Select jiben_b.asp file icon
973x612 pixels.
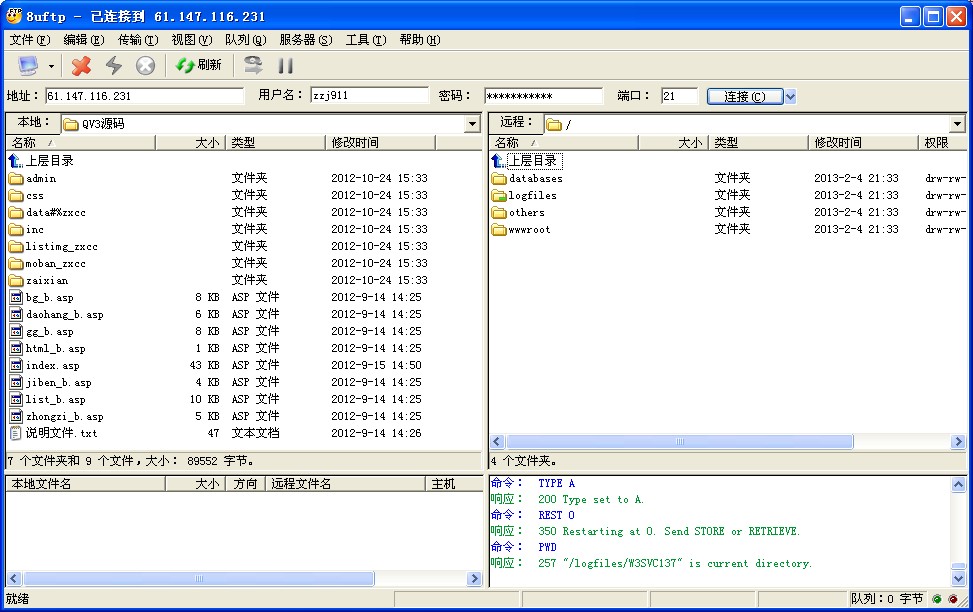(x=16, y=382)
